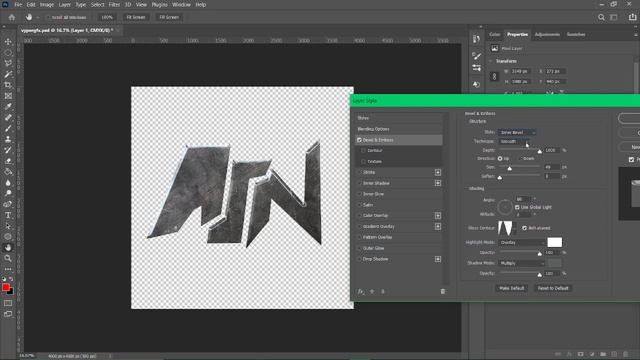Viewport: 640px width, 360px height.
Task: Open the Image menu
Action: pyautogui.click(x=47, y=4)
